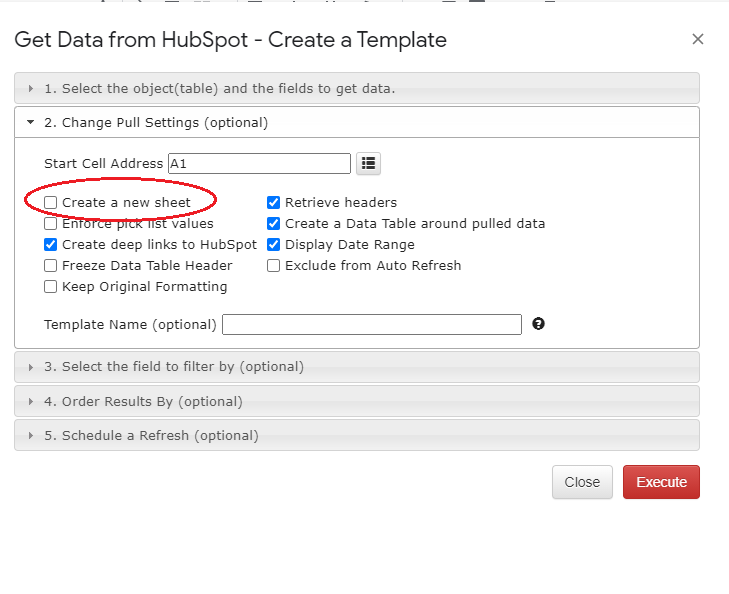The image size is (729, 594).
Task: Expand Select the field to filter by
Action: (357, 367)
